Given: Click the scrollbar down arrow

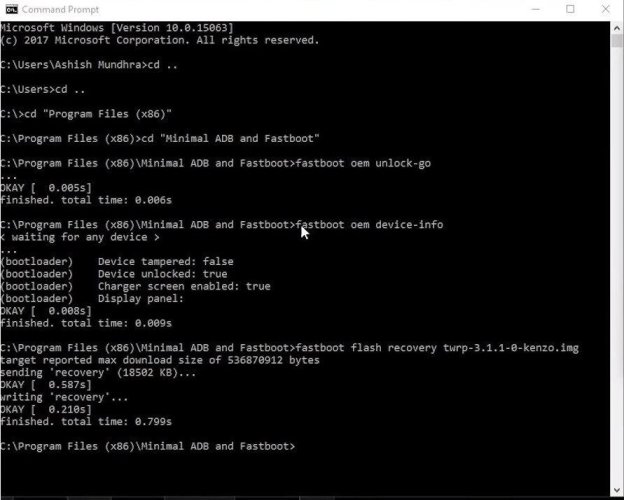Looking at the screenshot, I should (617, 490).
